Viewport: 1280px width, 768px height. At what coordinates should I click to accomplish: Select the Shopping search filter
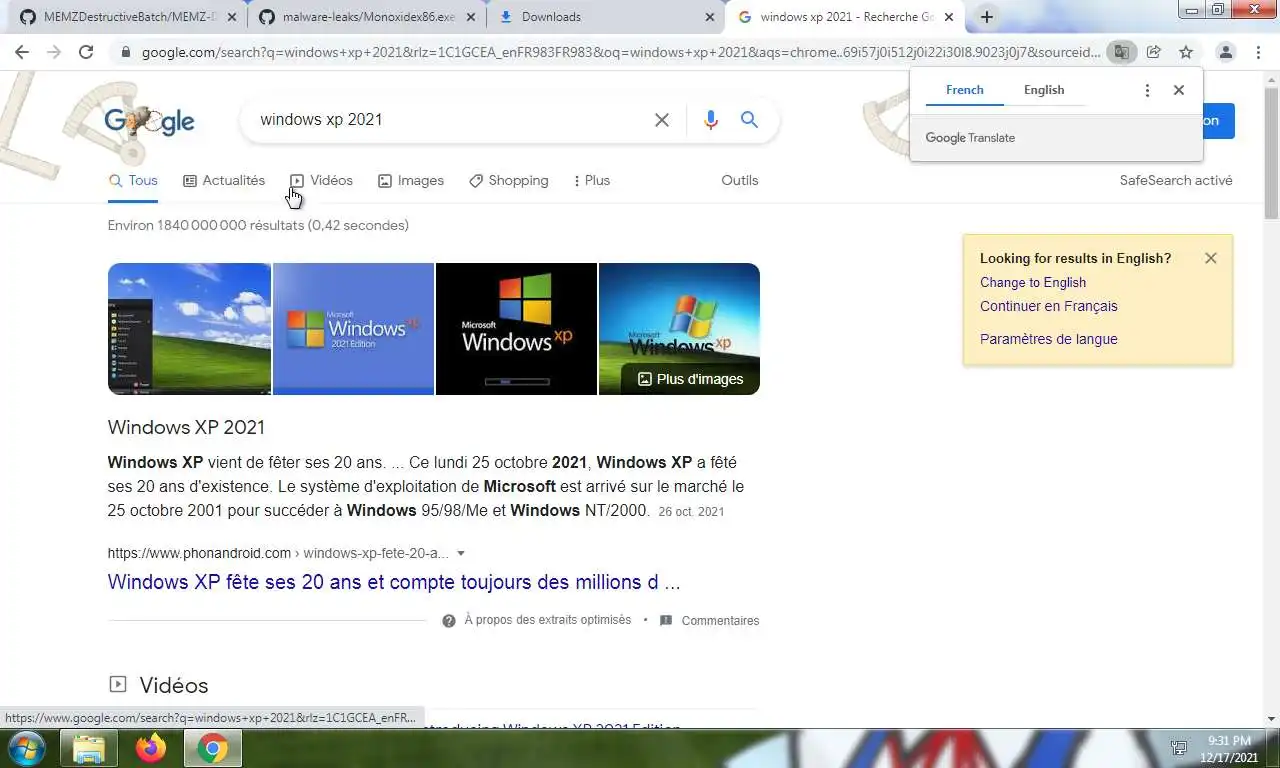point(509,181)
